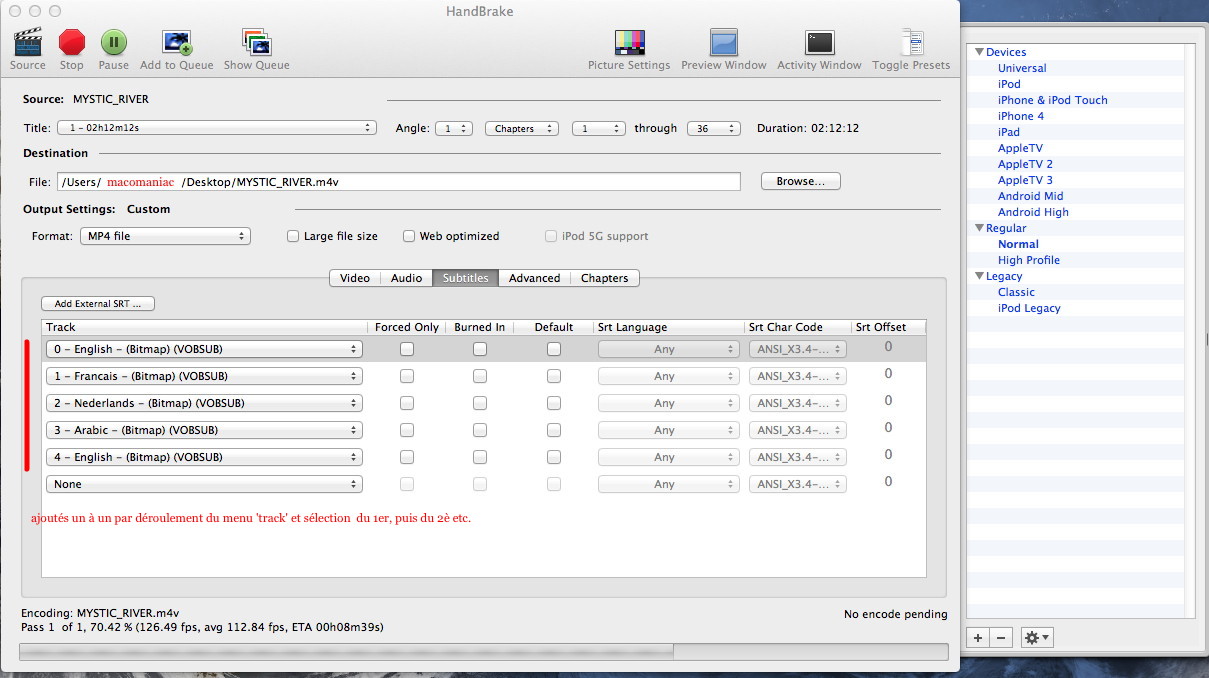
Task: Check Burned In for track 0 English
Action: pos(480,349)
